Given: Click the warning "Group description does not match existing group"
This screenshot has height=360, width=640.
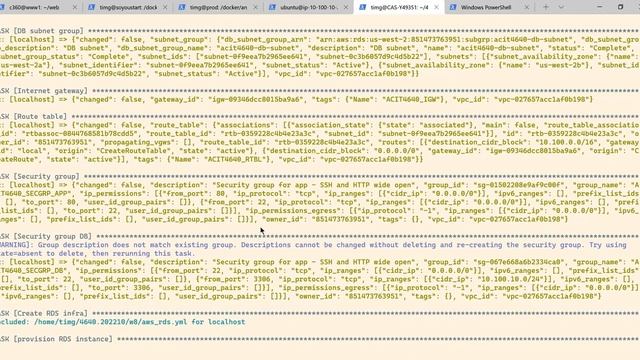Looking at the screenshot, I should click(x=135, y=245).
